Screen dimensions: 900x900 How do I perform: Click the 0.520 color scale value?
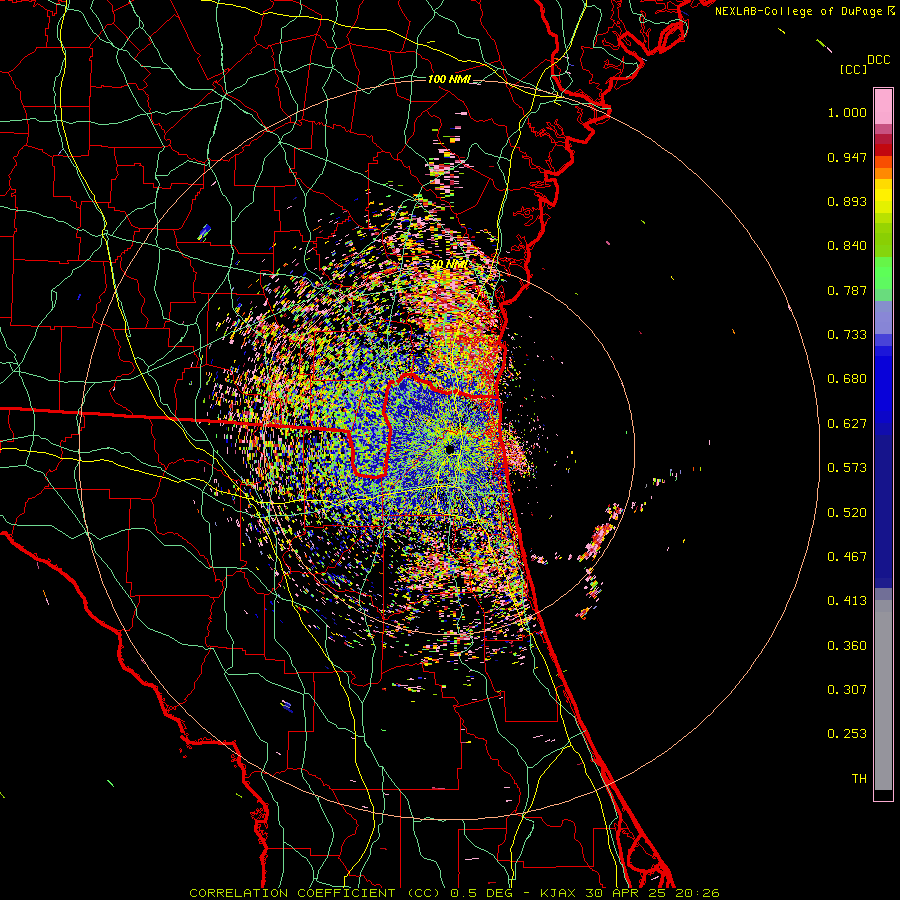[x=847, y=513]
